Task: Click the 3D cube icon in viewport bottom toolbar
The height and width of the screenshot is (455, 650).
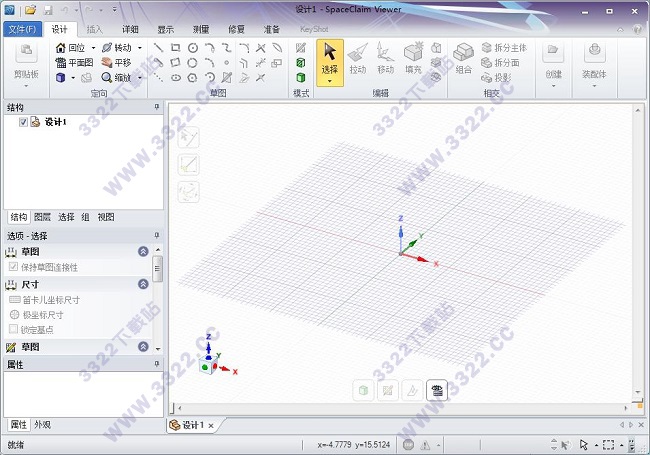Action: coord(363,390)
